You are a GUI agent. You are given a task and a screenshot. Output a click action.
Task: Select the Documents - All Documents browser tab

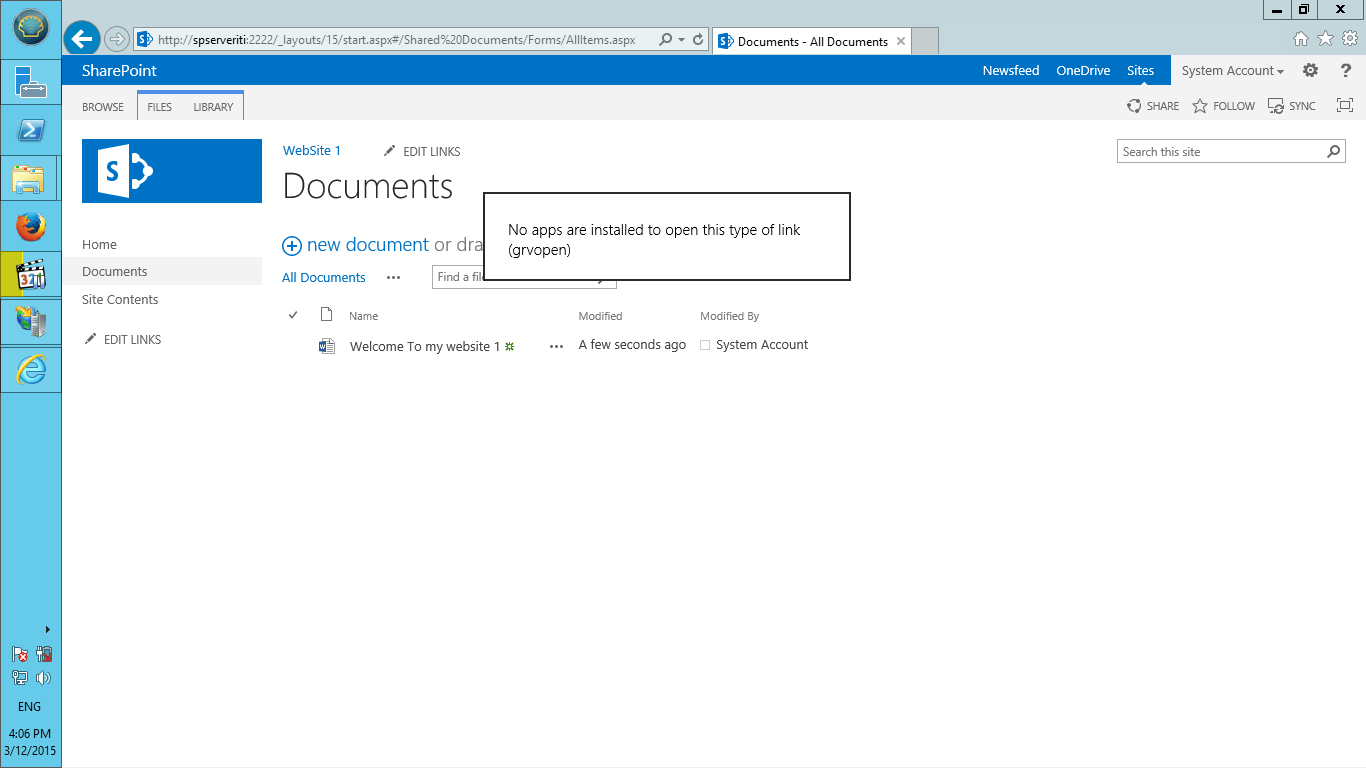(x=811, y=41)
